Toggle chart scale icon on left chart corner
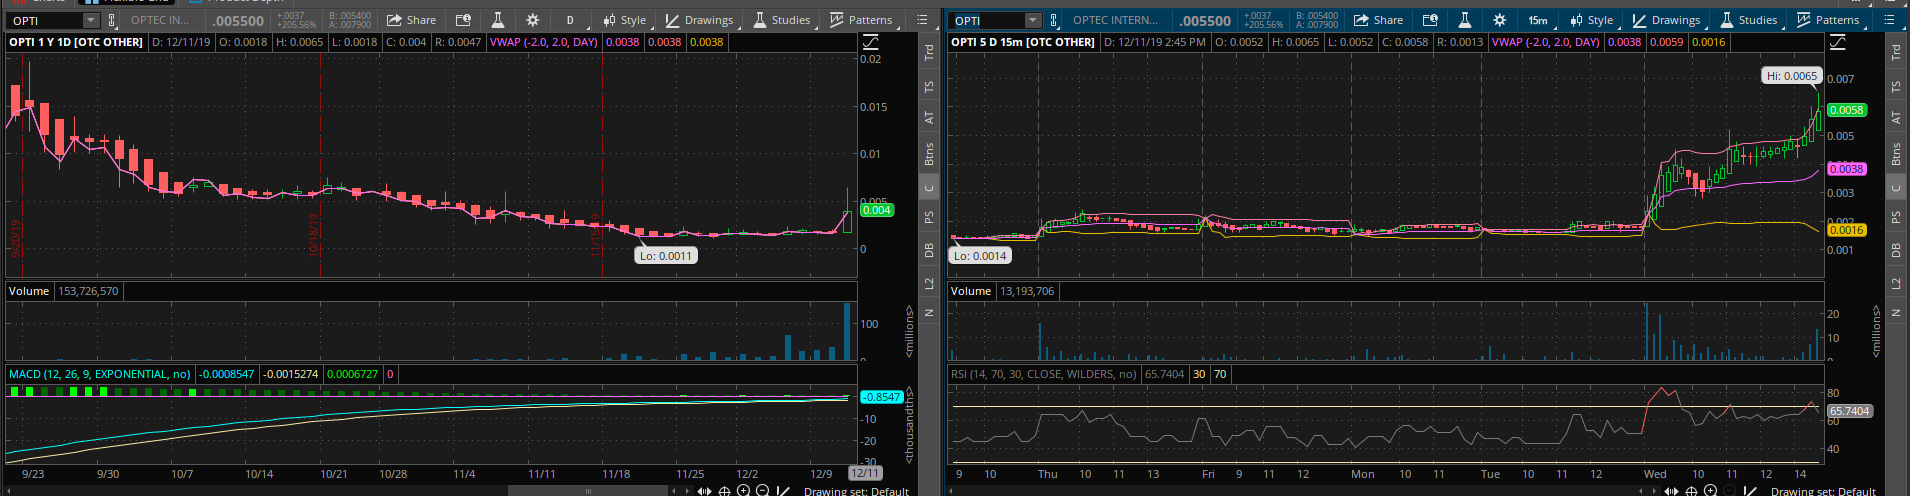The height and width of the screenshot is (496, 1910). [x=870, y=42]
